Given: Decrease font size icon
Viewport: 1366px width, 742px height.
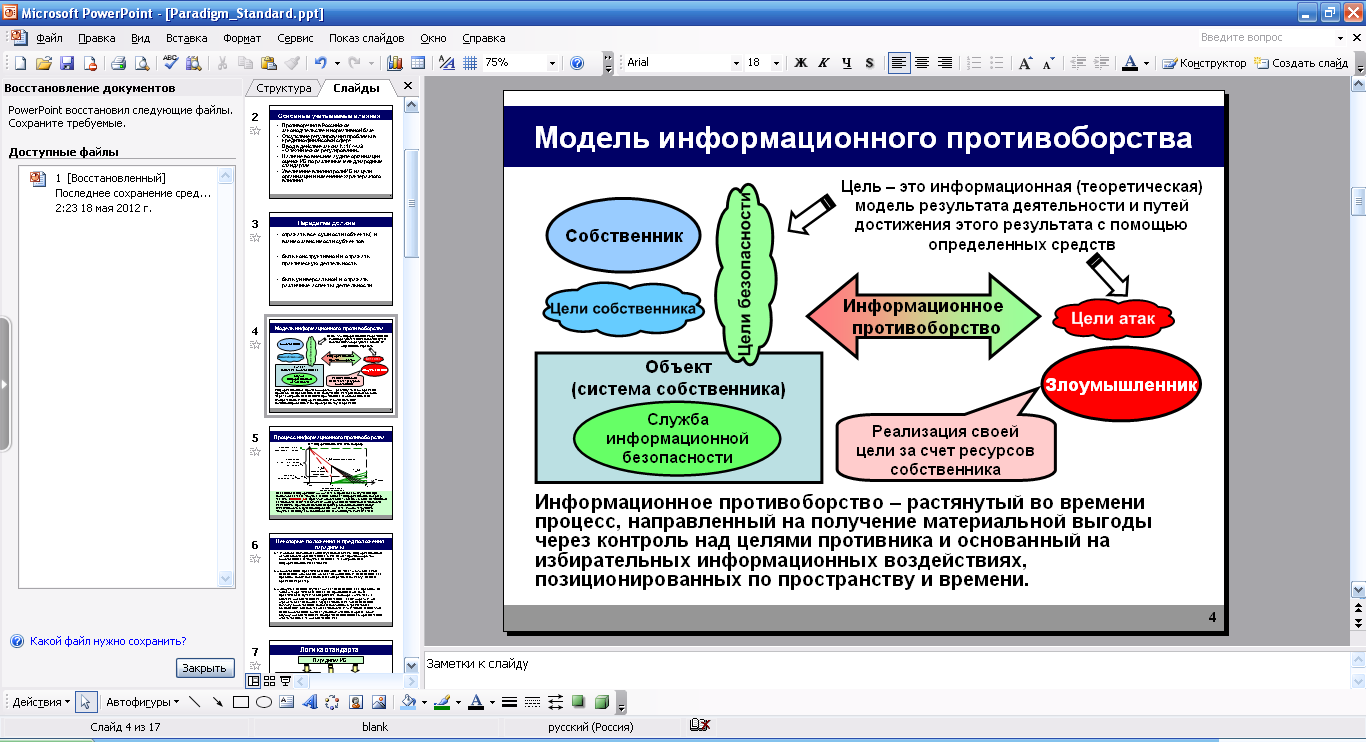Looking at the screenshot, I should pos(1048,63).
